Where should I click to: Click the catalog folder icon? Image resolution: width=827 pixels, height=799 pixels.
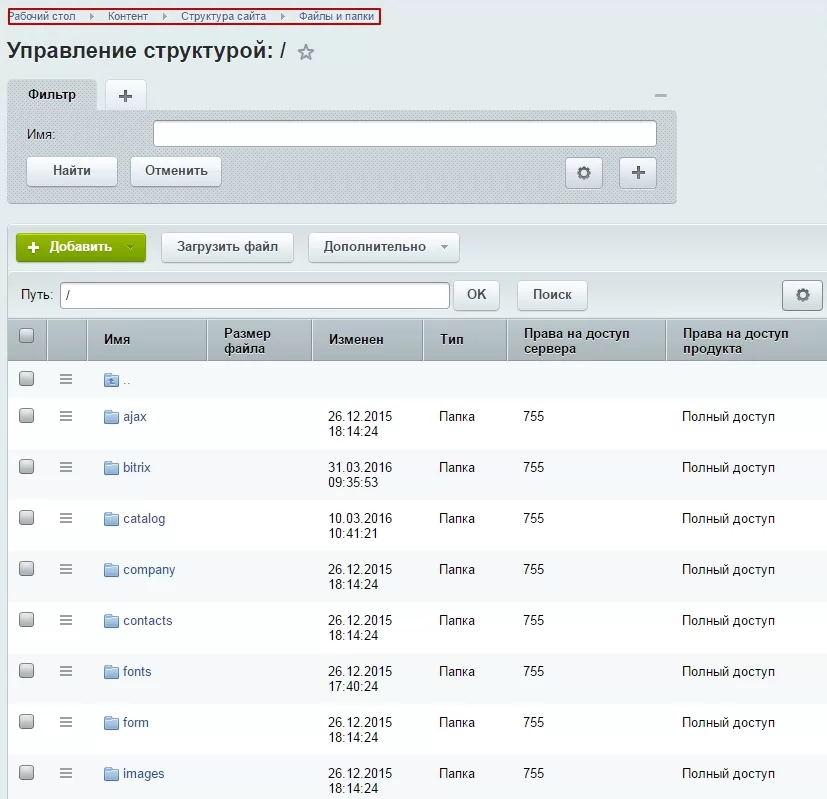coord(111,519)
